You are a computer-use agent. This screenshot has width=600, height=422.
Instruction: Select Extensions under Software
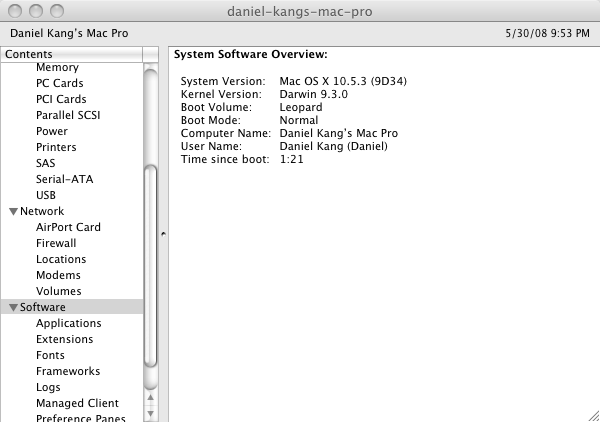click(65, 339)
